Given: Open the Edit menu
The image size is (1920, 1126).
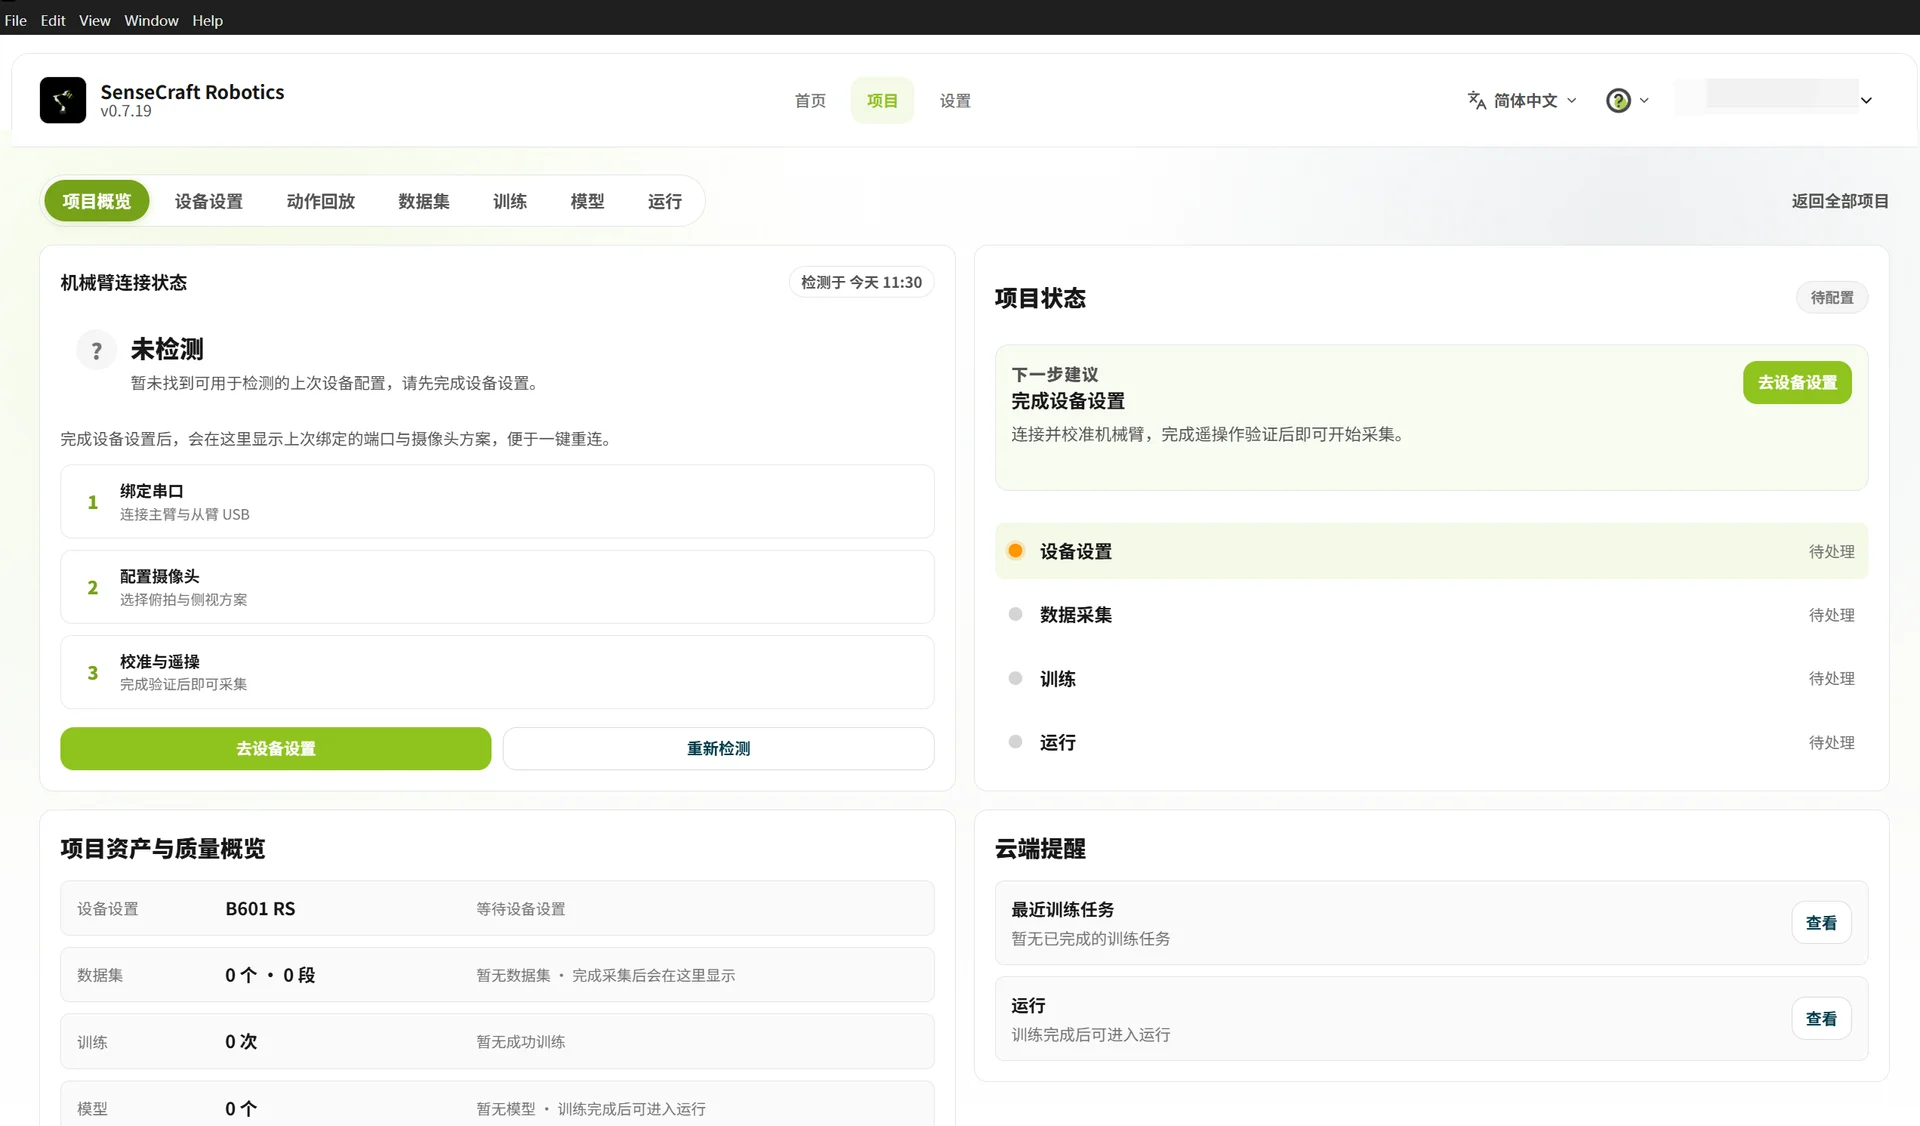Looking at the screenshot, I should pos(53,20).
